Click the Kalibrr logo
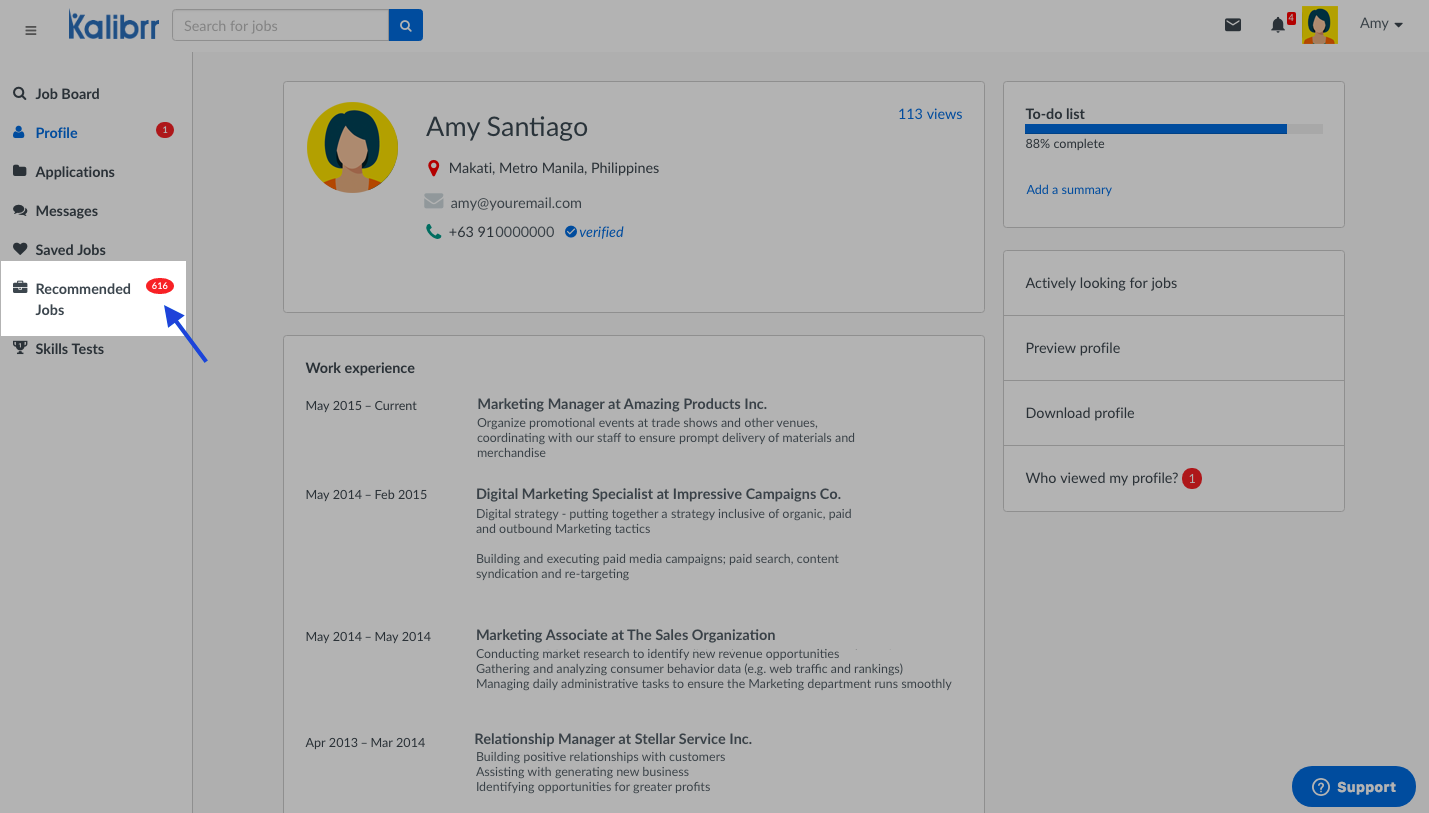Viewport: 1429px width, 813px height. (113, 26)
